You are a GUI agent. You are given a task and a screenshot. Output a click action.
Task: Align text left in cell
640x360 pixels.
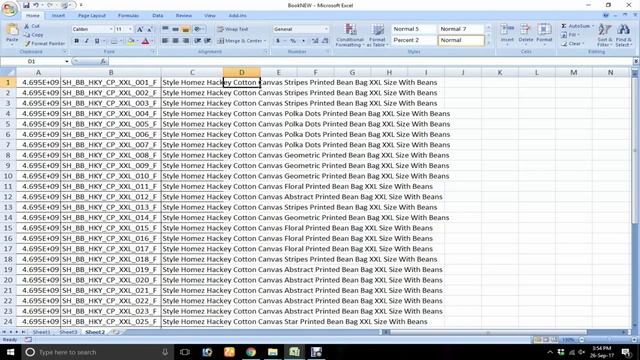(x=165, y=41)
